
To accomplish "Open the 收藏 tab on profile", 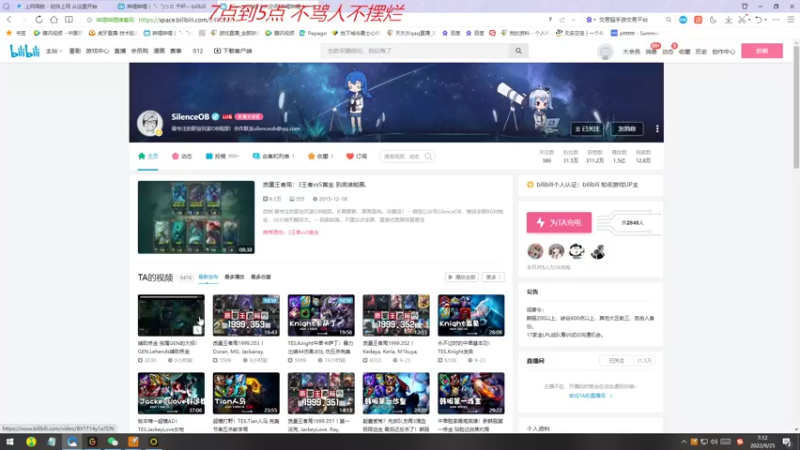I will [x=320, y=156].
